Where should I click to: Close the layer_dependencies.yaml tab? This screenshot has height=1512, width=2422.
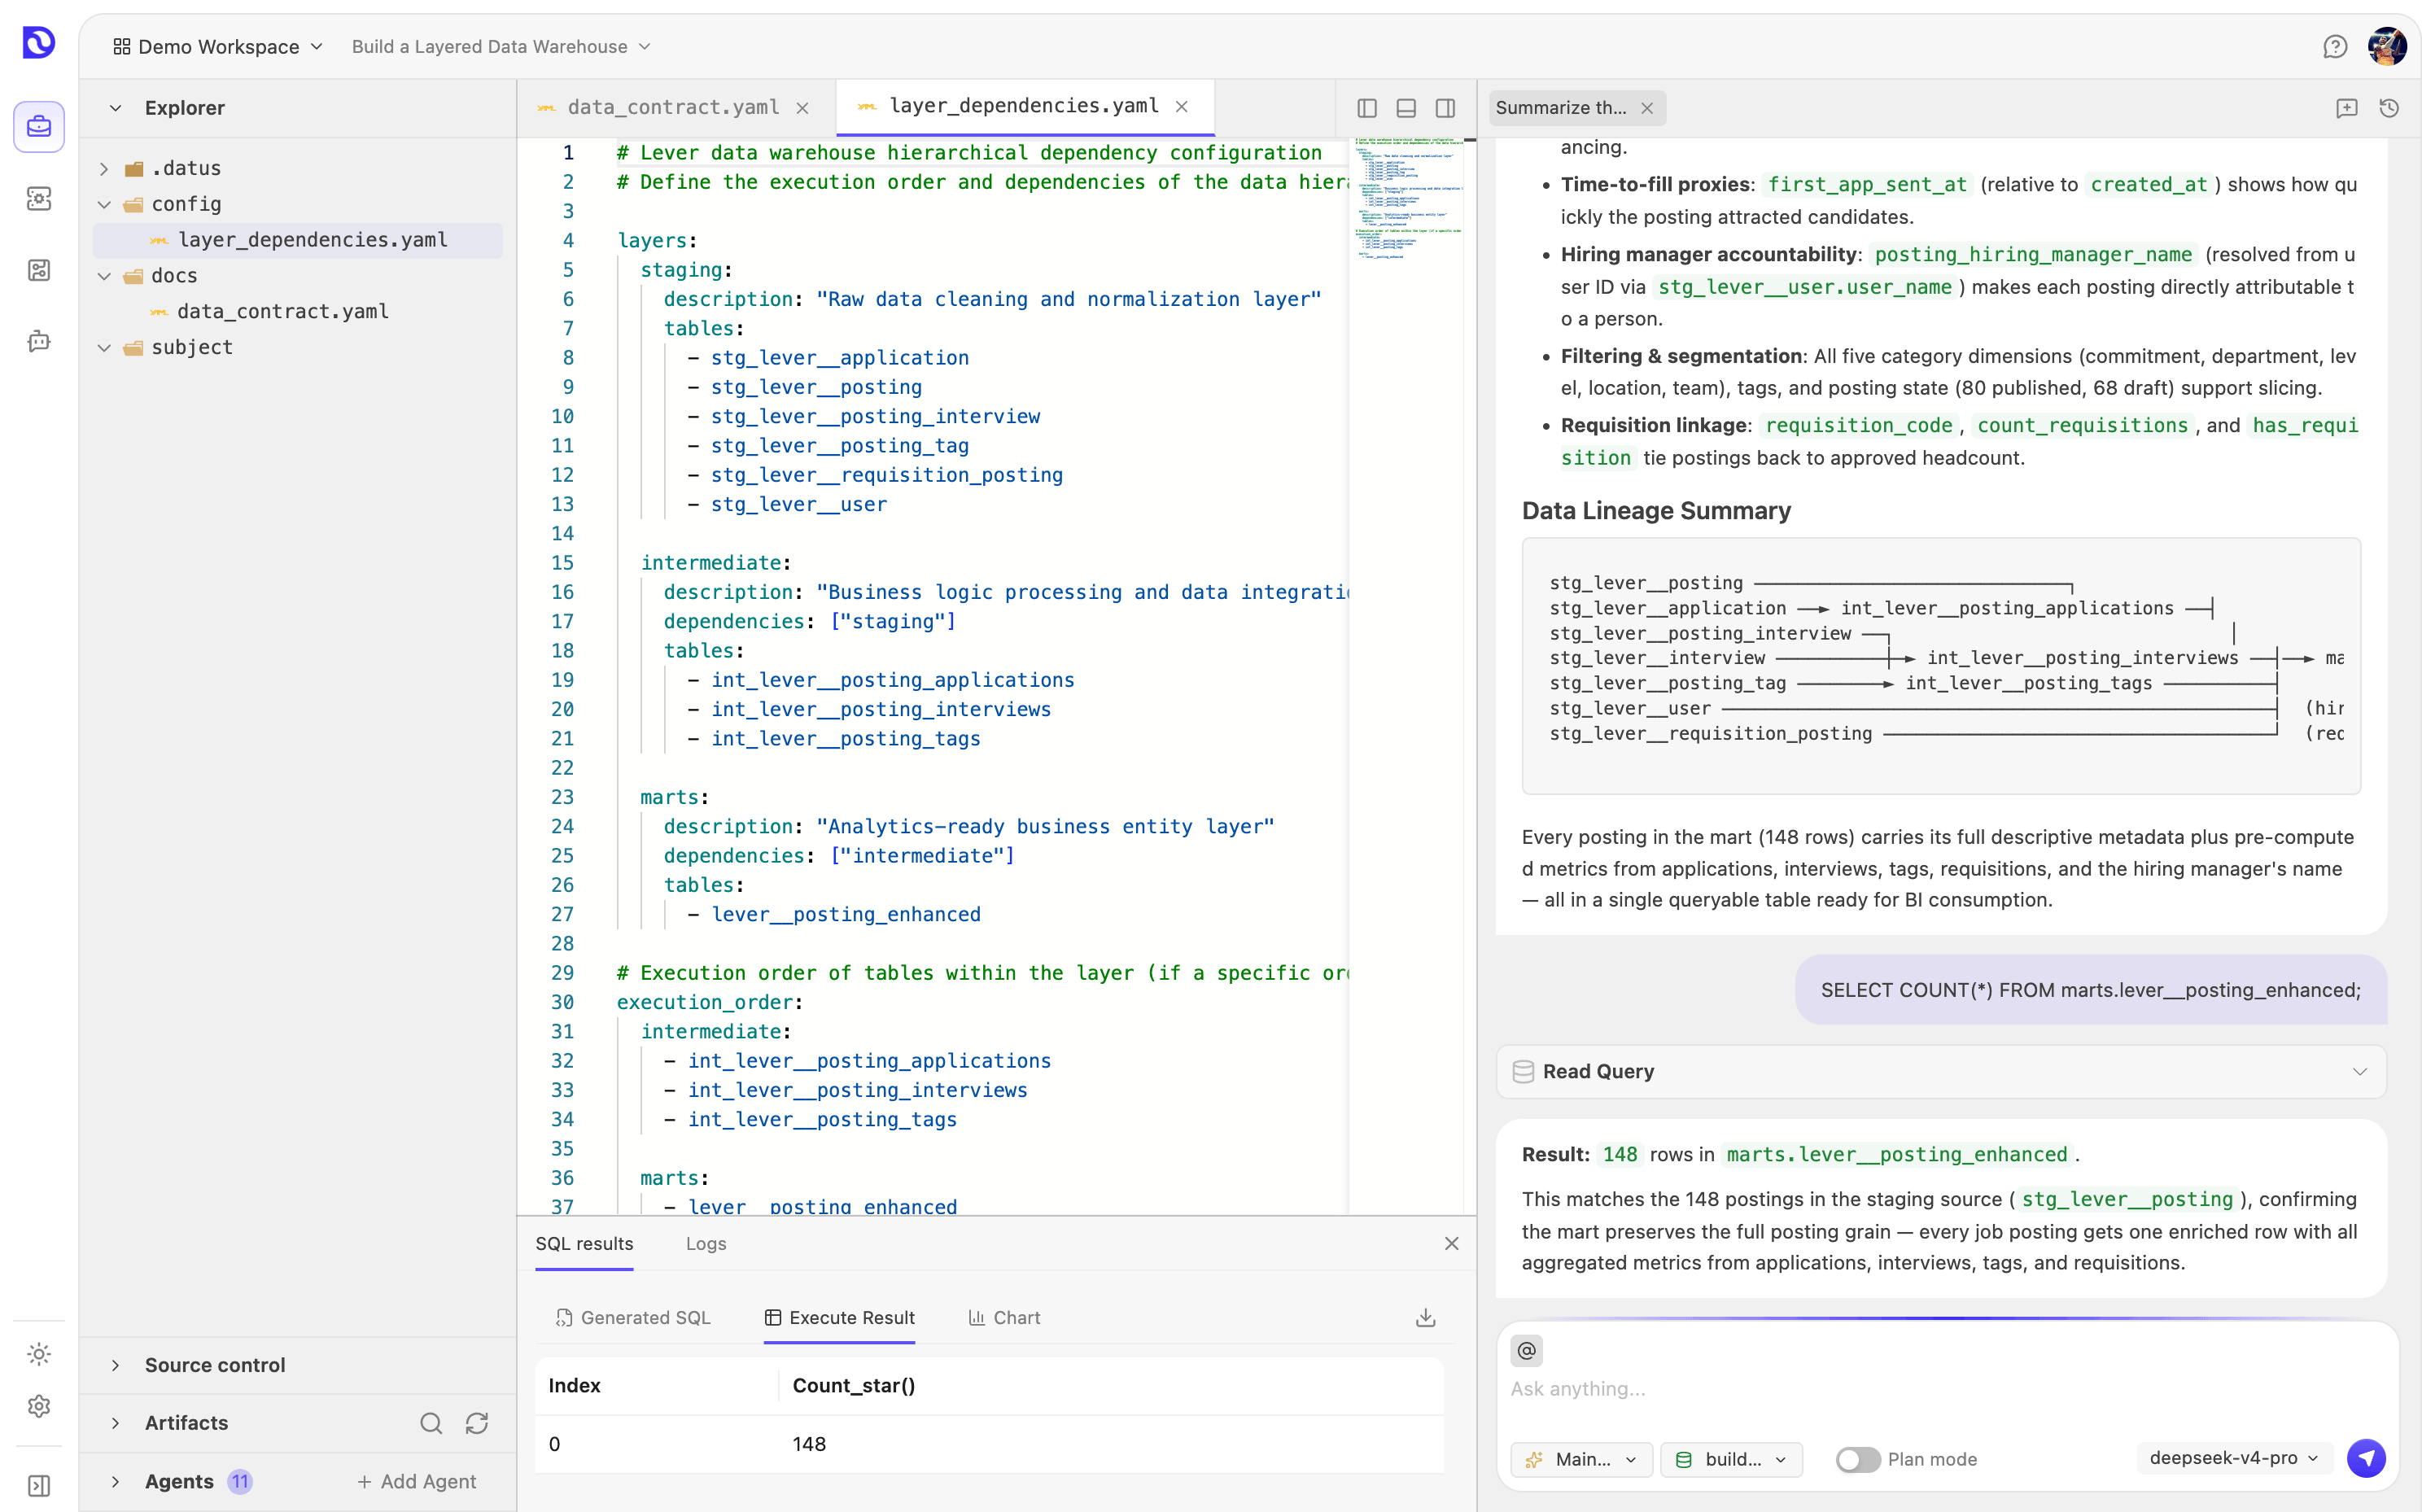[x=1182, y=106]
